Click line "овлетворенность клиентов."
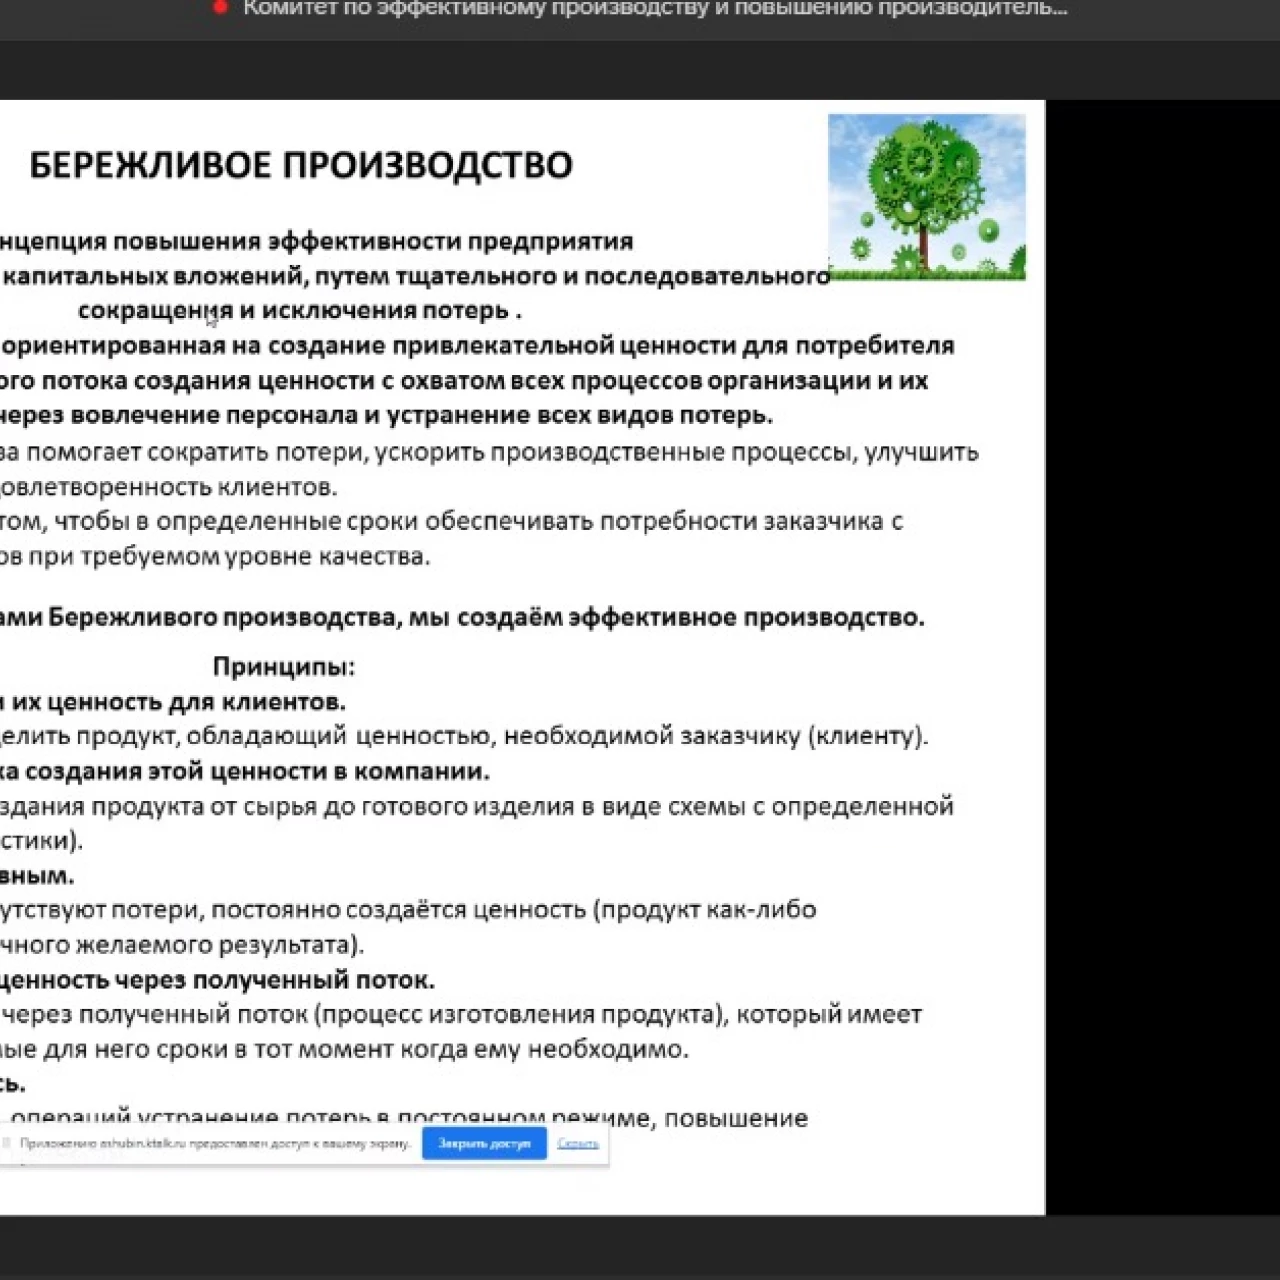The height and width of the screenshot is (1280, 1280). (x=169, y=488)
